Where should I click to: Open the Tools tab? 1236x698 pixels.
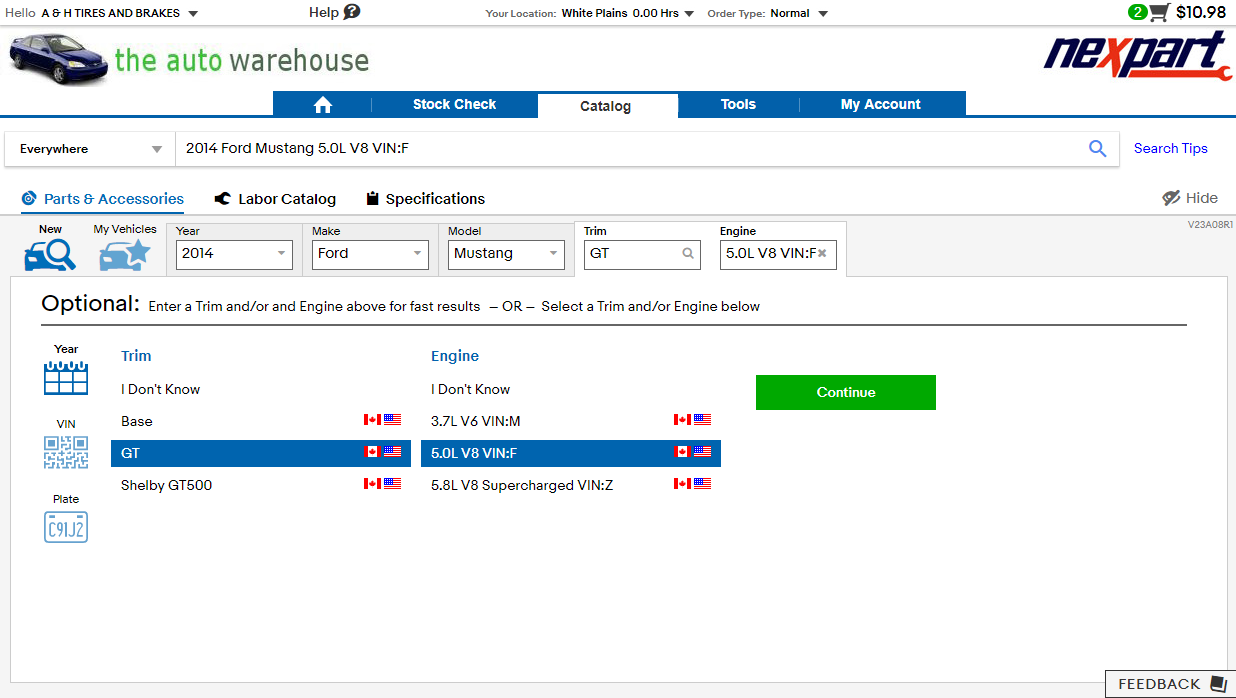738,104
